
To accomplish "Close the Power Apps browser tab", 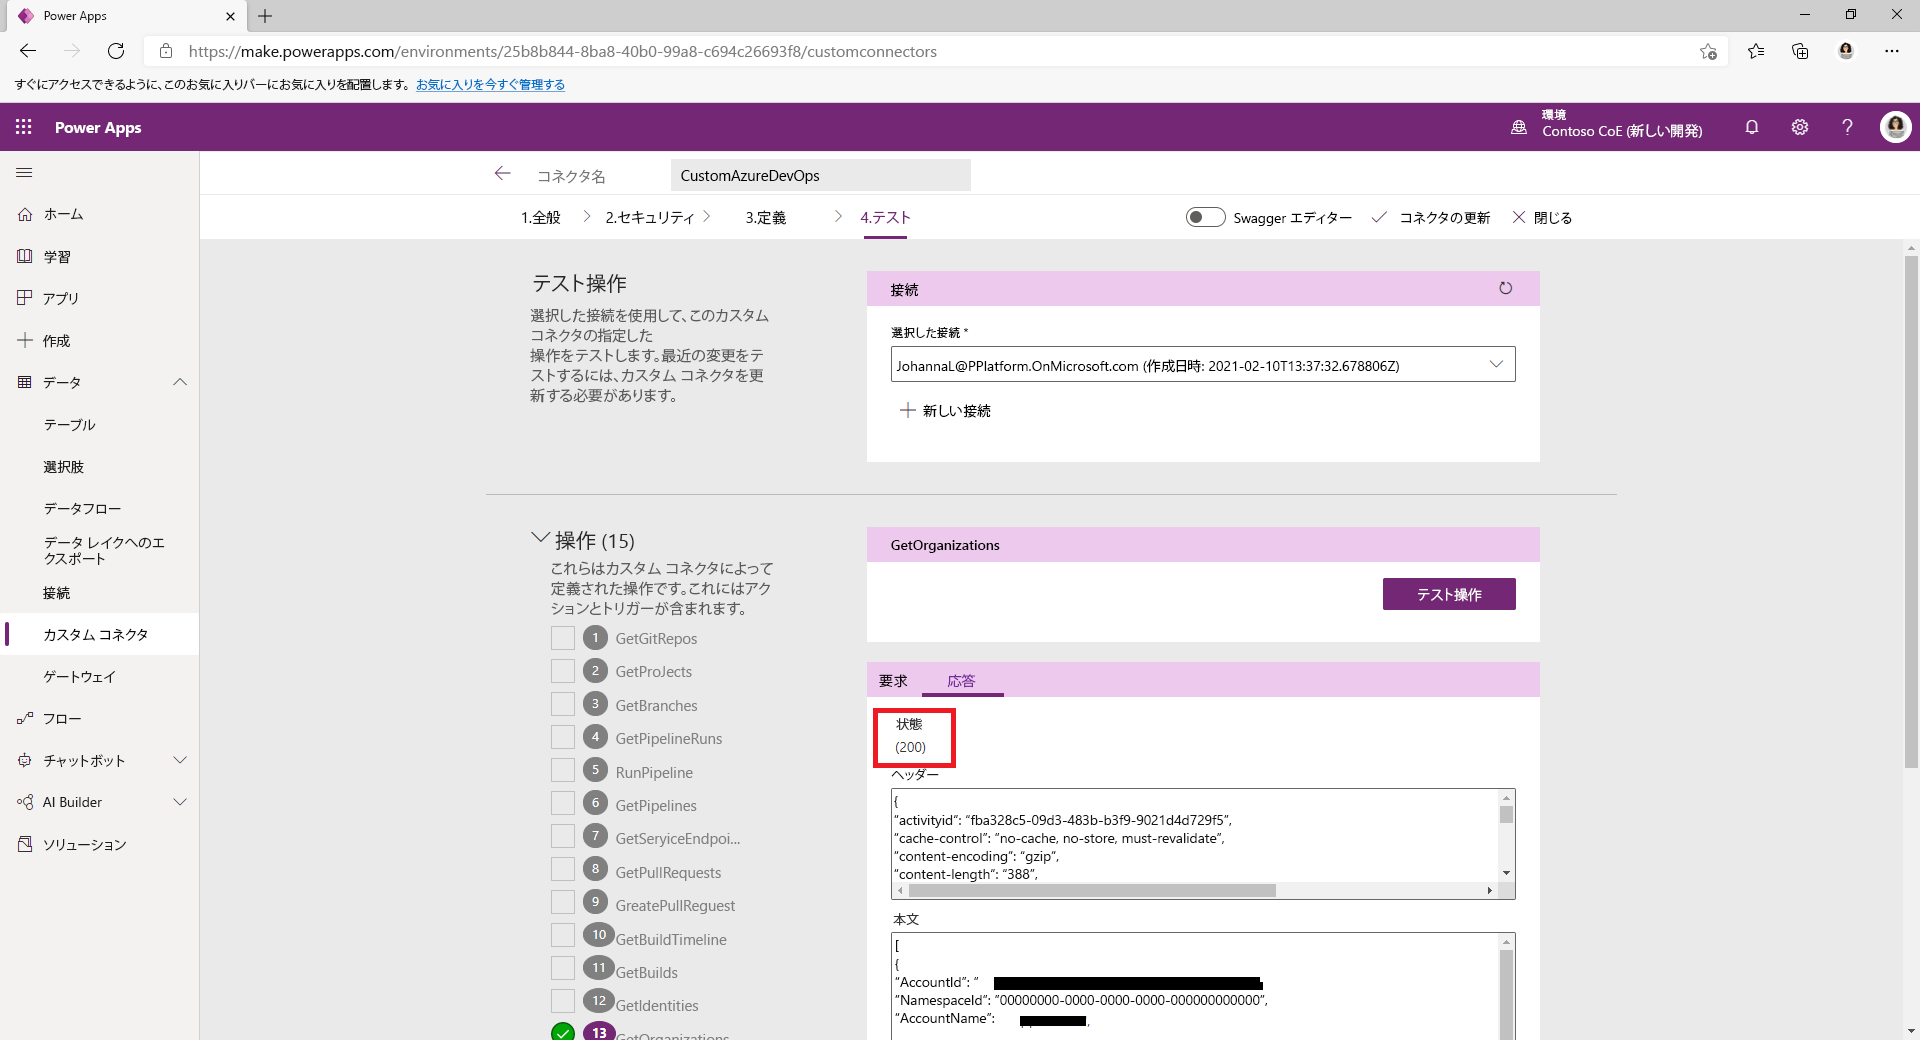I will (230, 16).
